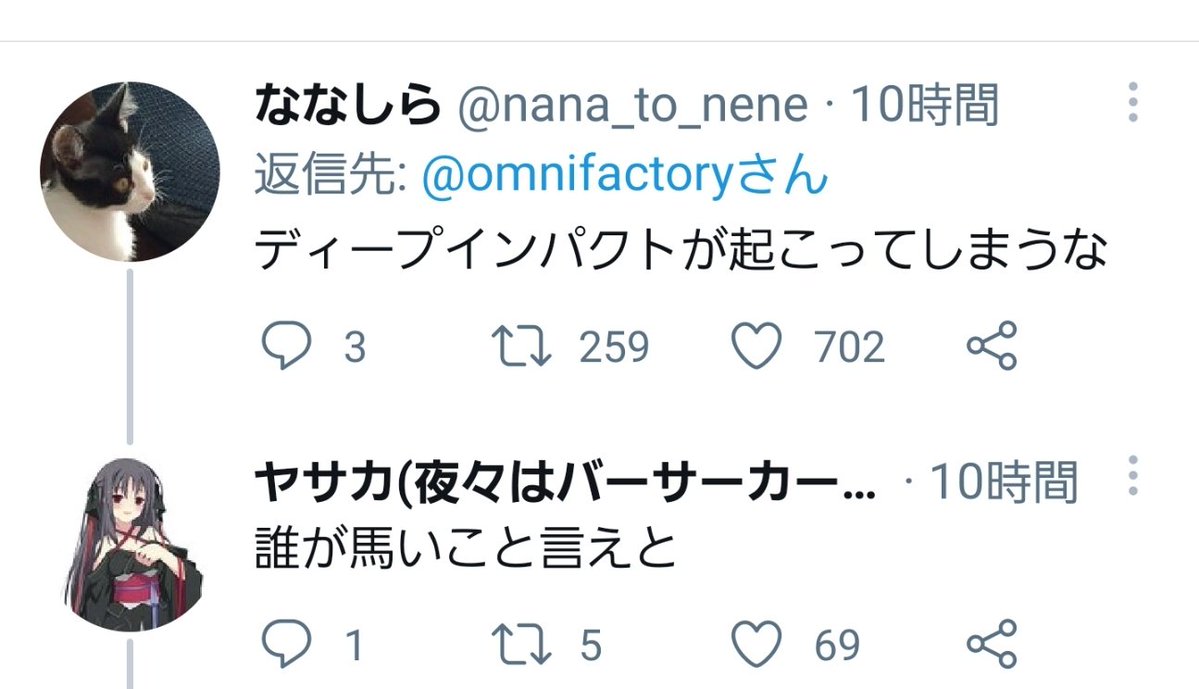Open ななしら display name profile
1199x689 pixels.
coord(347,104)
